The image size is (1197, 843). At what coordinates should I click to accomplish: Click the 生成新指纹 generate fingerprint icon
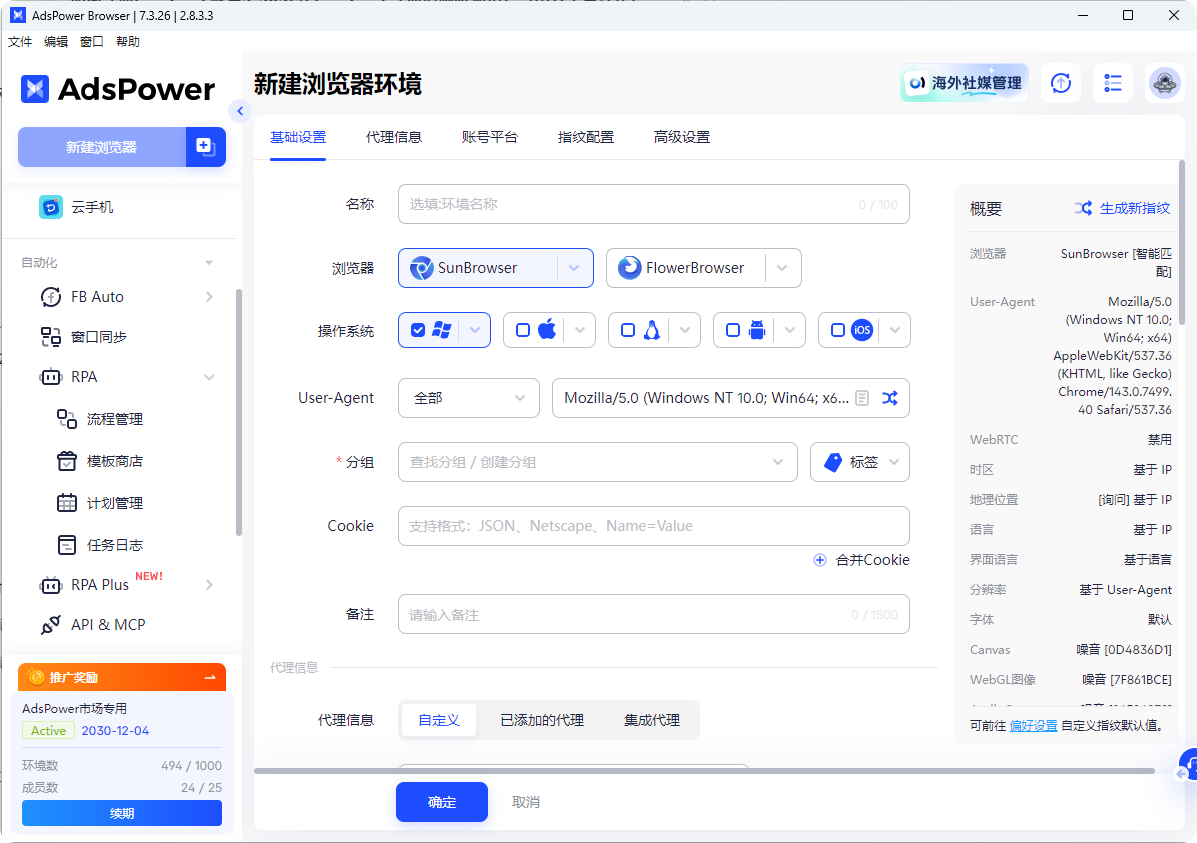click(1084, 208)
